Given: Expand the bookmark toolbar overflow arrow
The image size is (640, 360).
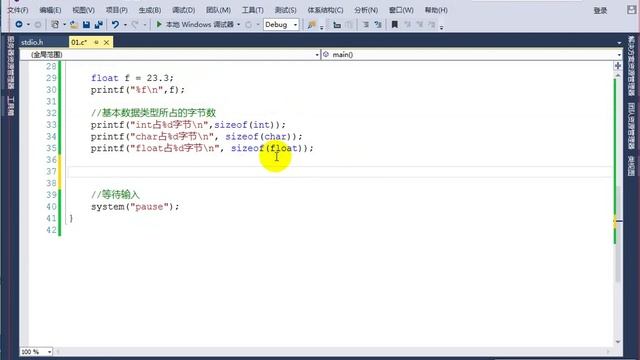Looking at the screenshot, I should pos(442,28).
